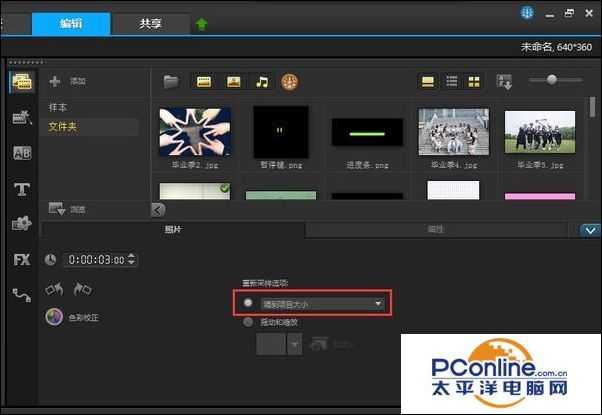The width and height of the screenshot is (602, 415).
Task: Select the 进度条.png thumbnail
Action: 367,132
